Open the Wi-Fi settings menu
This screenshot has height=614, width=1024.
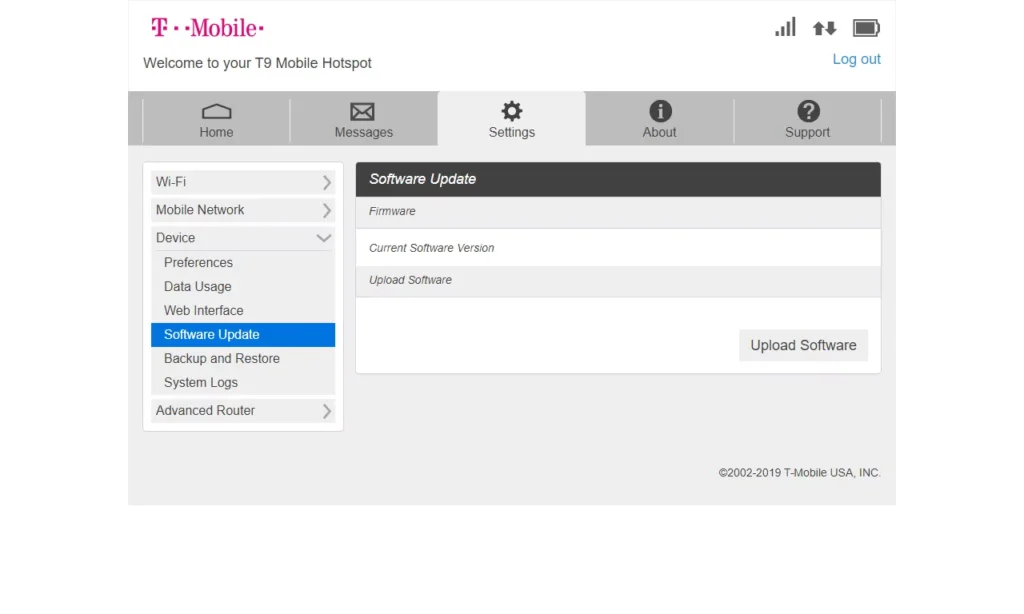point(243,182)
